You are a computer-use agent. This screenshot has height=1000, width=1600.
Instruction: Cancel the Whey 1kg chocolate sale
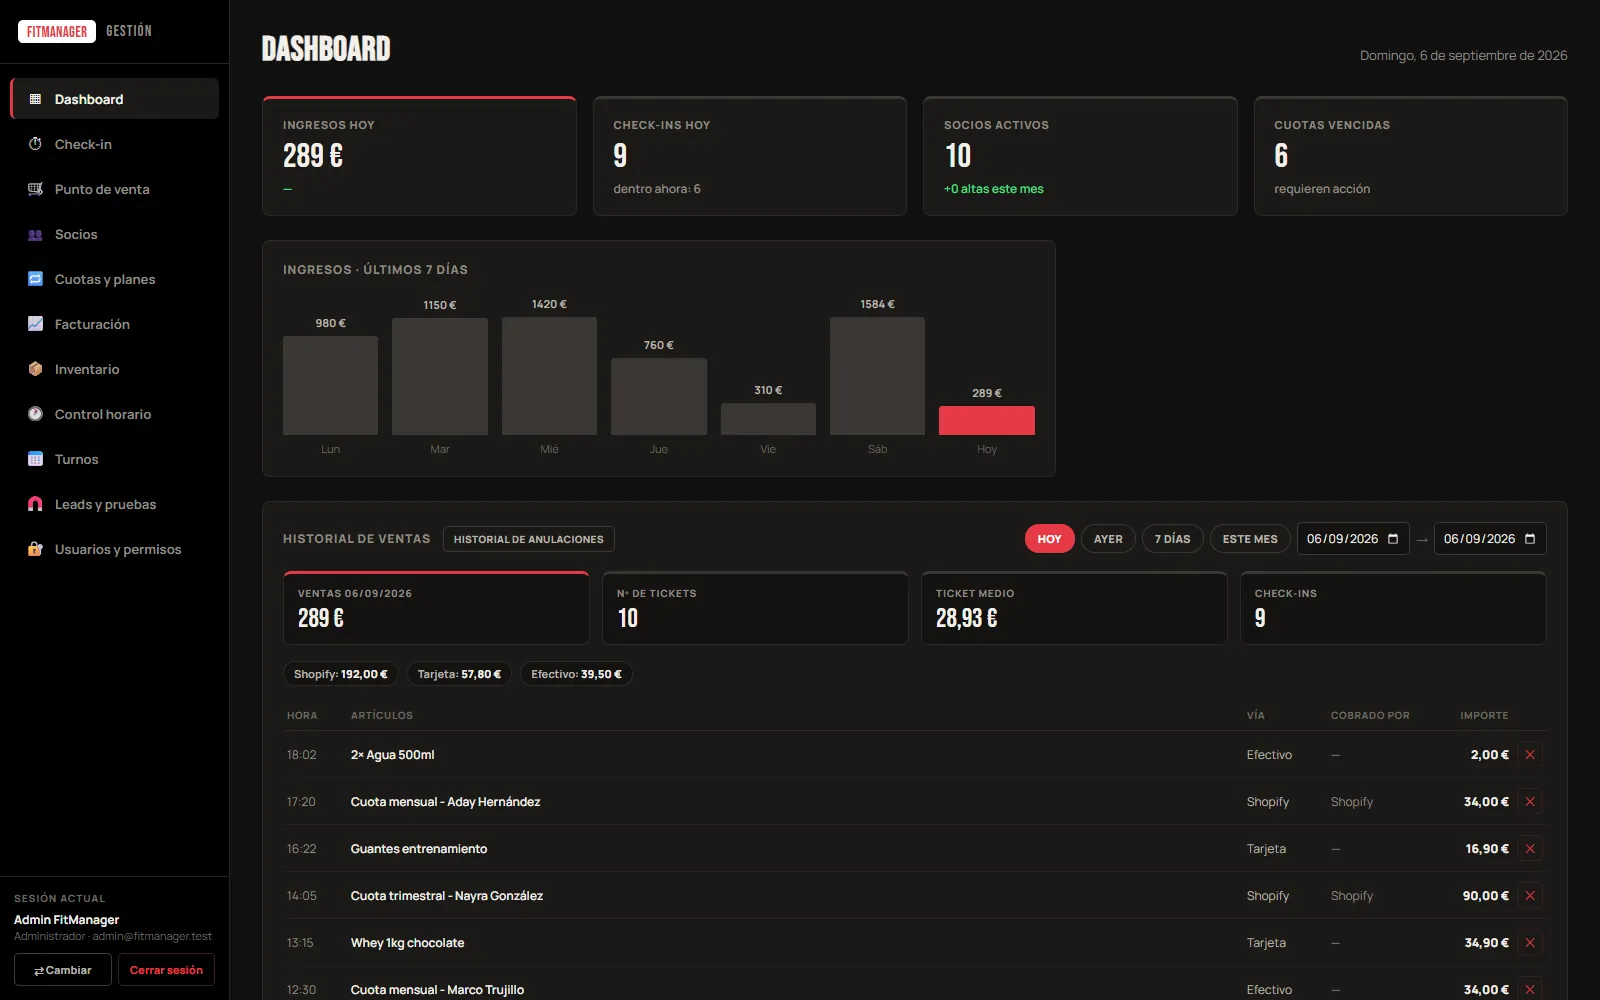1530,943
